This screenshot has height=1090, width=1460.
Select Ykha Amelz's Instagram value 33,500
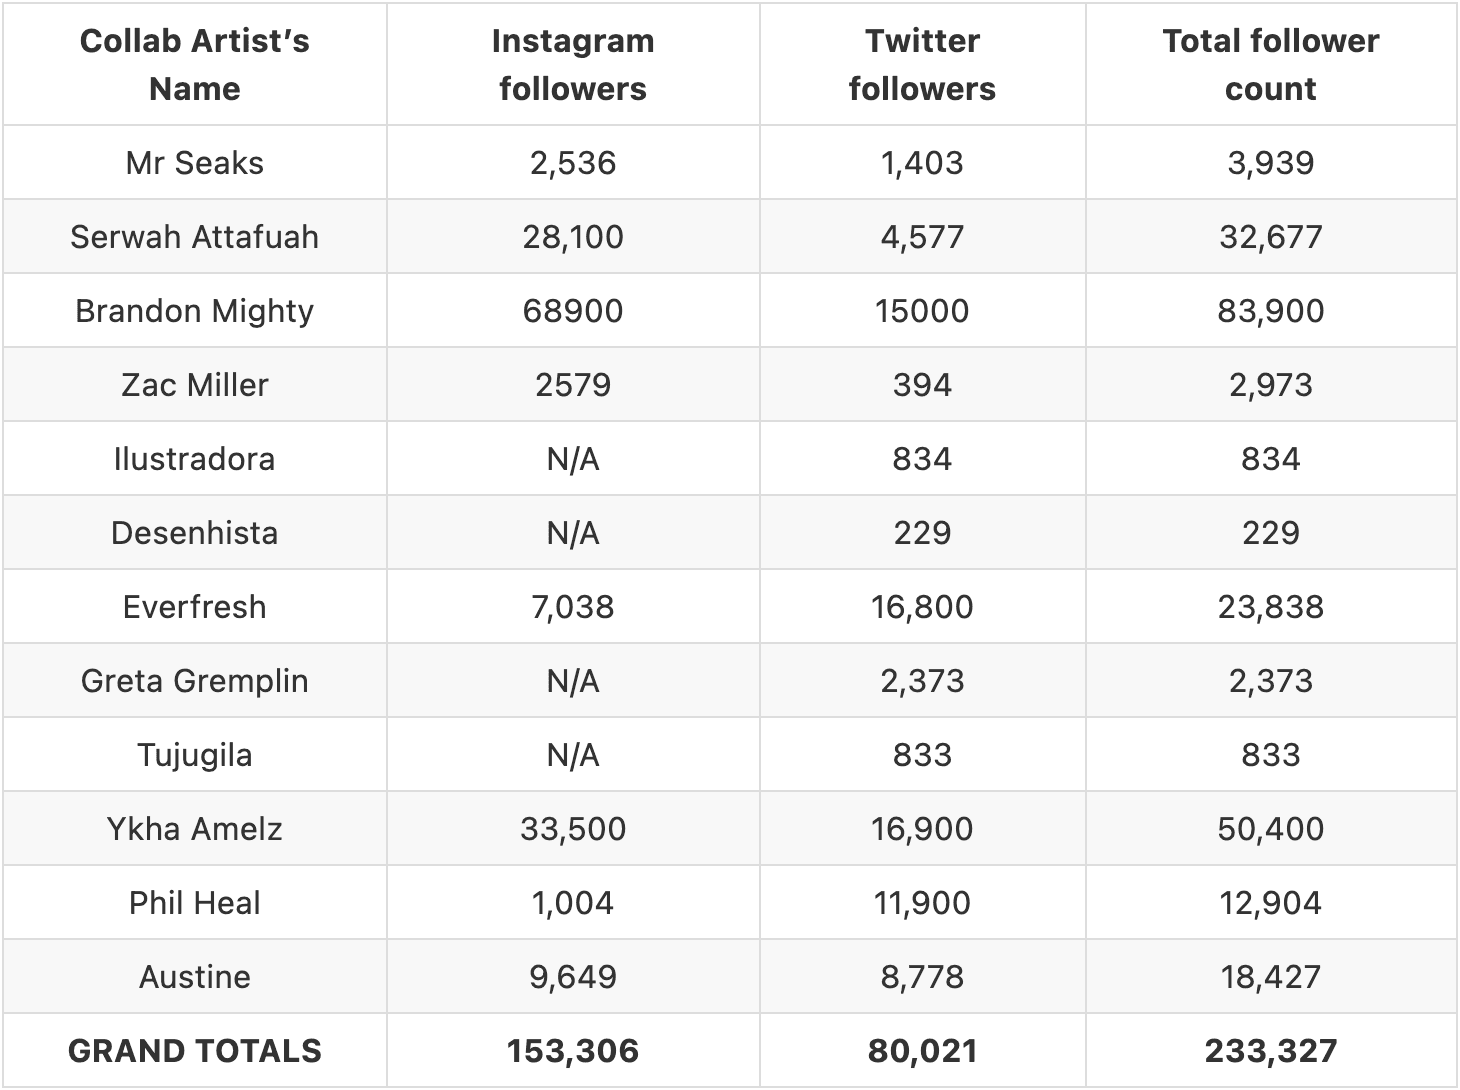[x=573, y=829]
